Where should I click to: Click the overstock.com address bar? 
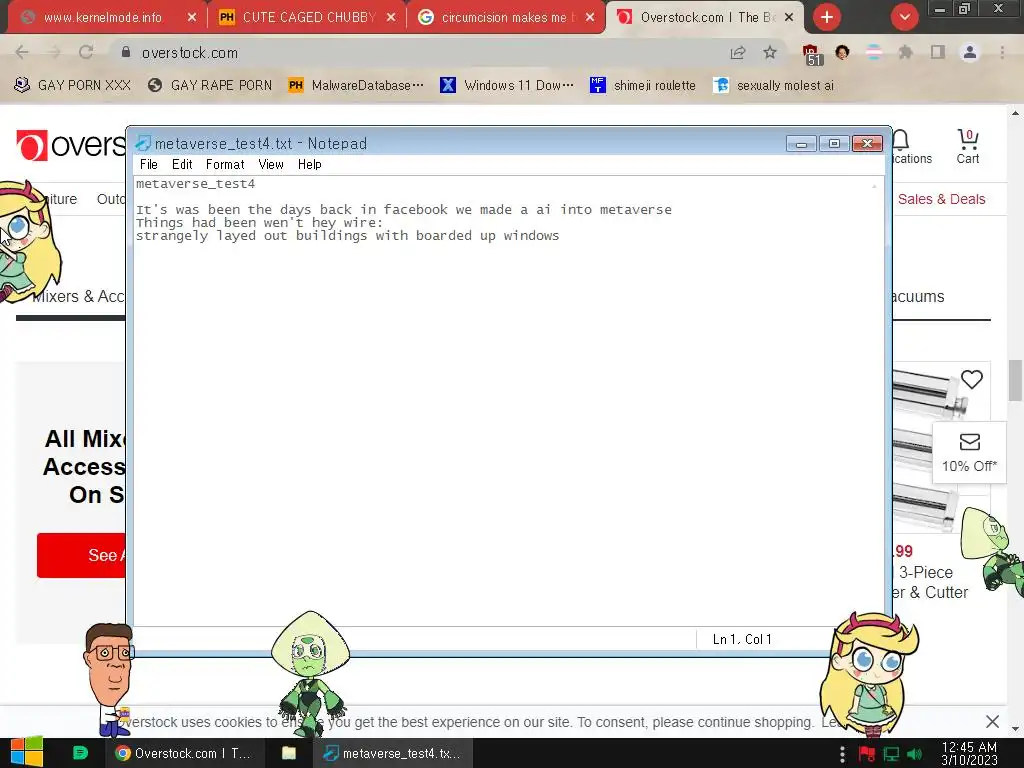tap(418, 52)
